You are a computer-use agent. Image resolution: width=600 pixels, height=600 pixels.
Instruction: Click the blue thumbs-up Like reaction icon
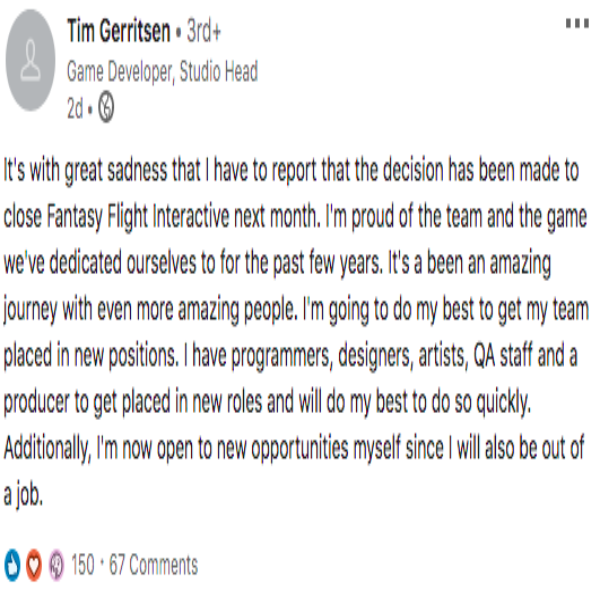(x=13, y=565)
